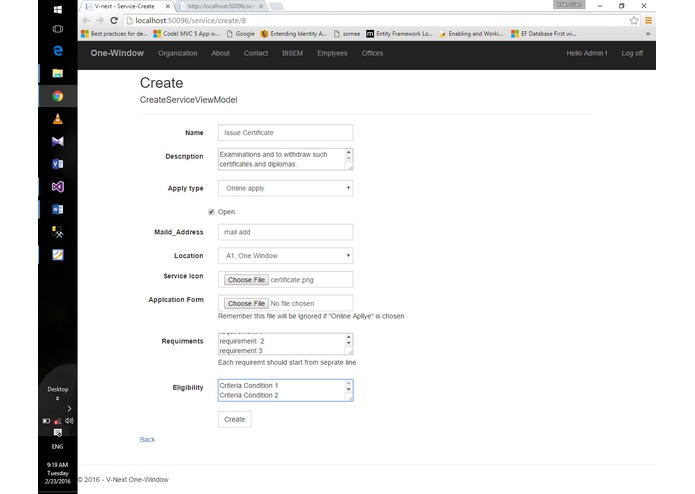Open the Emplyees nav item
The width and height of the screenshot is (695, 494).
[x=332, y=53]
